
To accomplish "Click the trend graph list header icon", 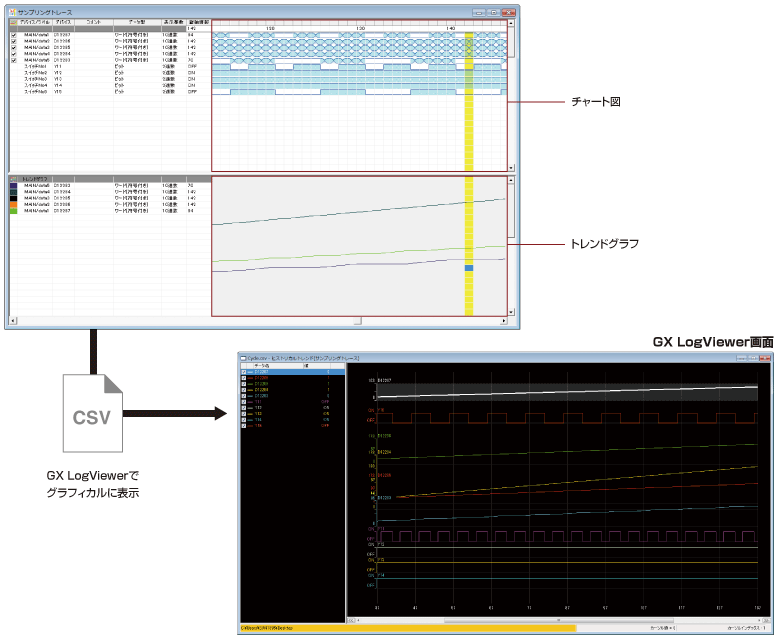I will pos(13,179).
